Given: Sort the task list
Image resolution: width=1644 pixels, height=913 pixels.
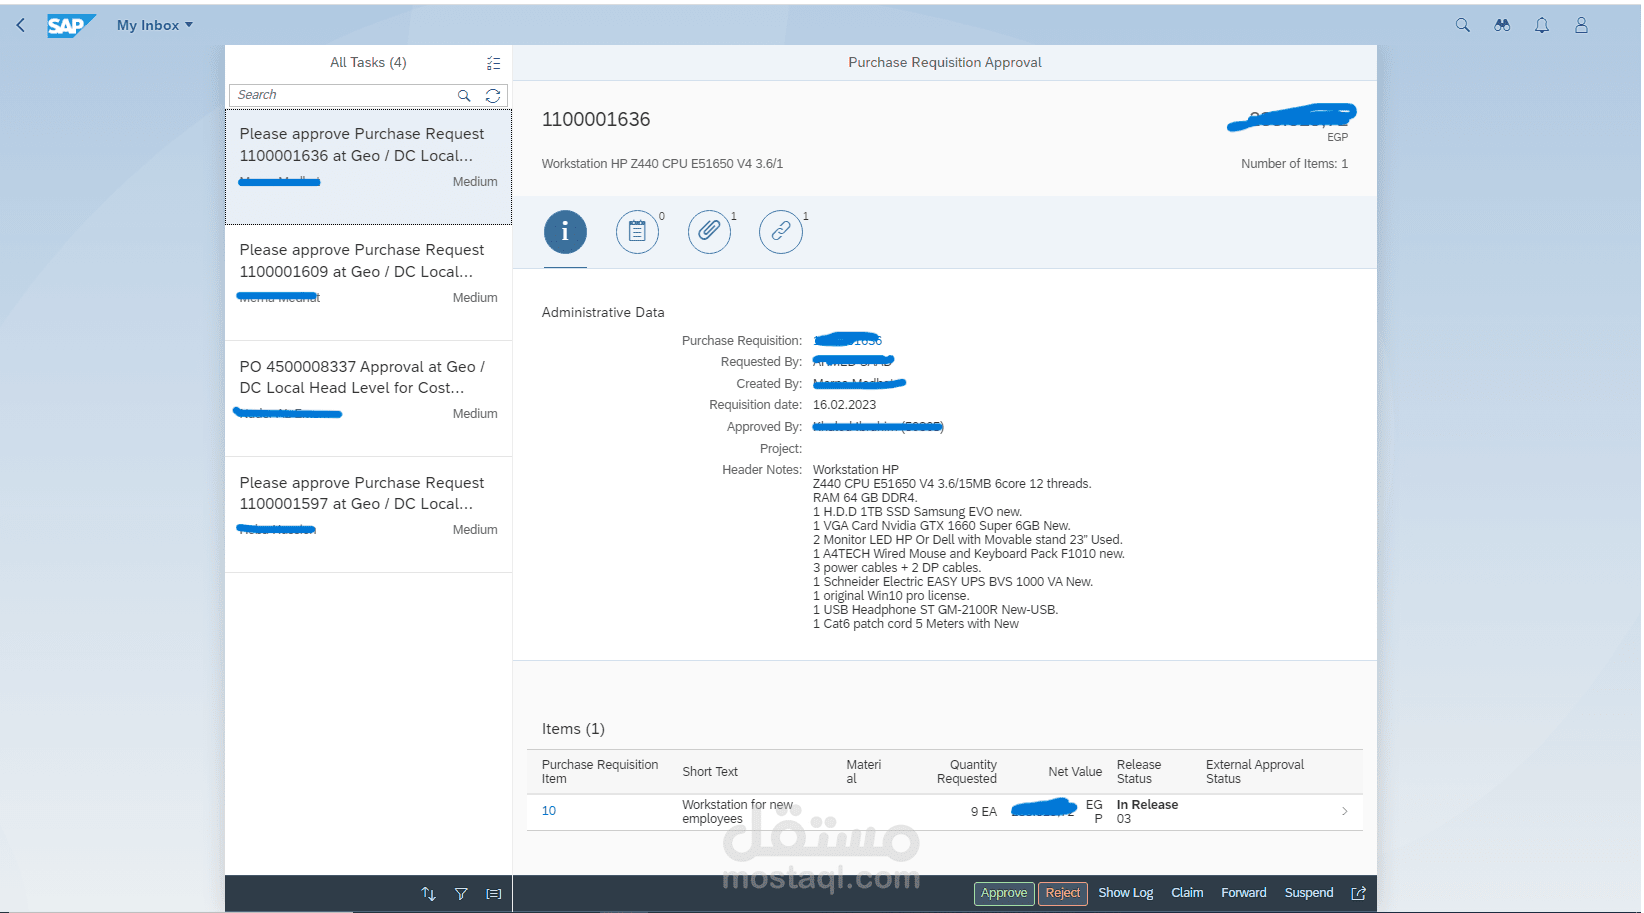Looking at the screenshot, I should (x=429, y=894).
